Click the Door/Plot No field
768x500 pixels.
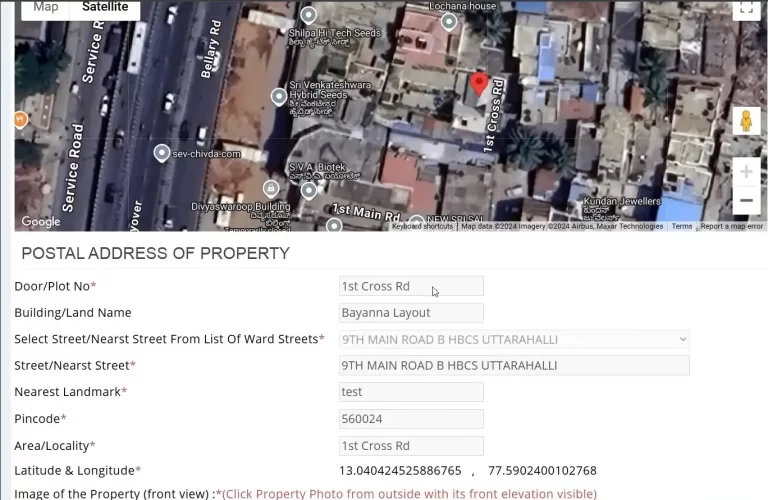[411, 286]
